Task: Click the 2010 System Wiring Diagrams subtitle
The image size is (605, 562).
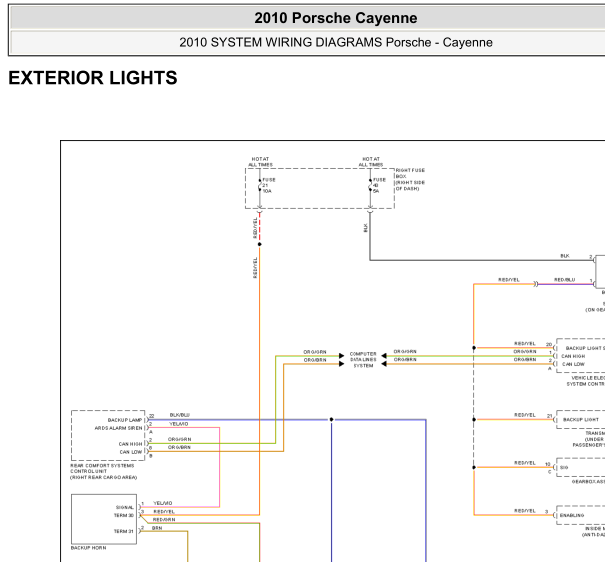Action: [x=336, y=42]
